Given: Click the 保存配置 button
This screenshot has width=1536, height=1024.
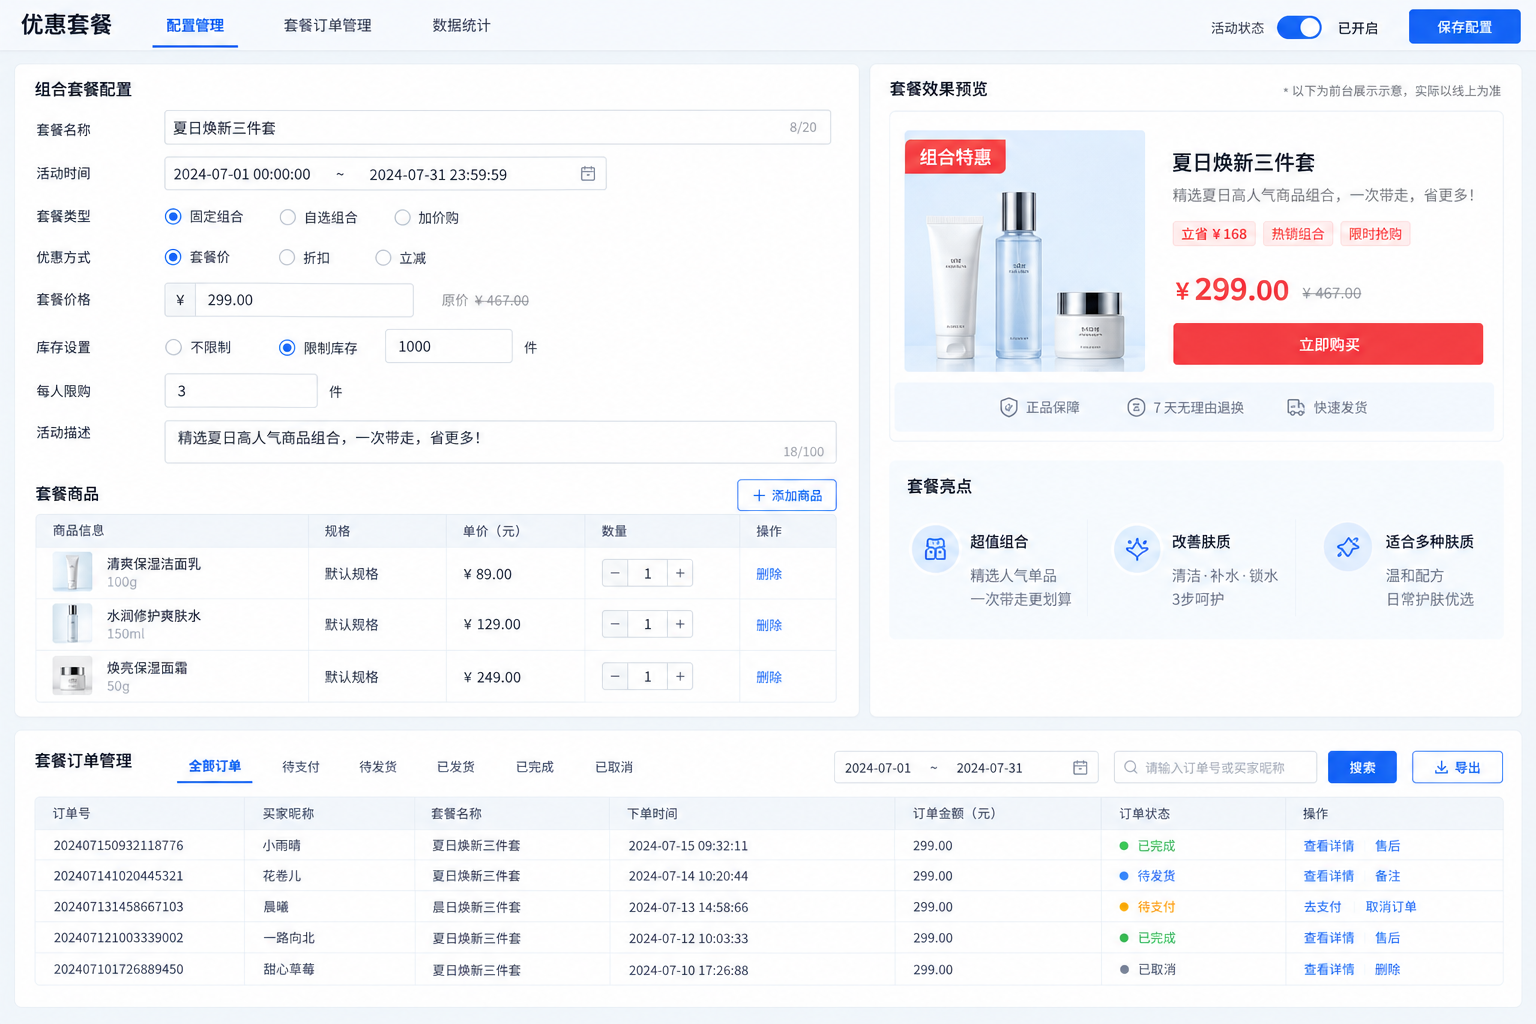Looking at the screenshot, I should point(1464,27).
